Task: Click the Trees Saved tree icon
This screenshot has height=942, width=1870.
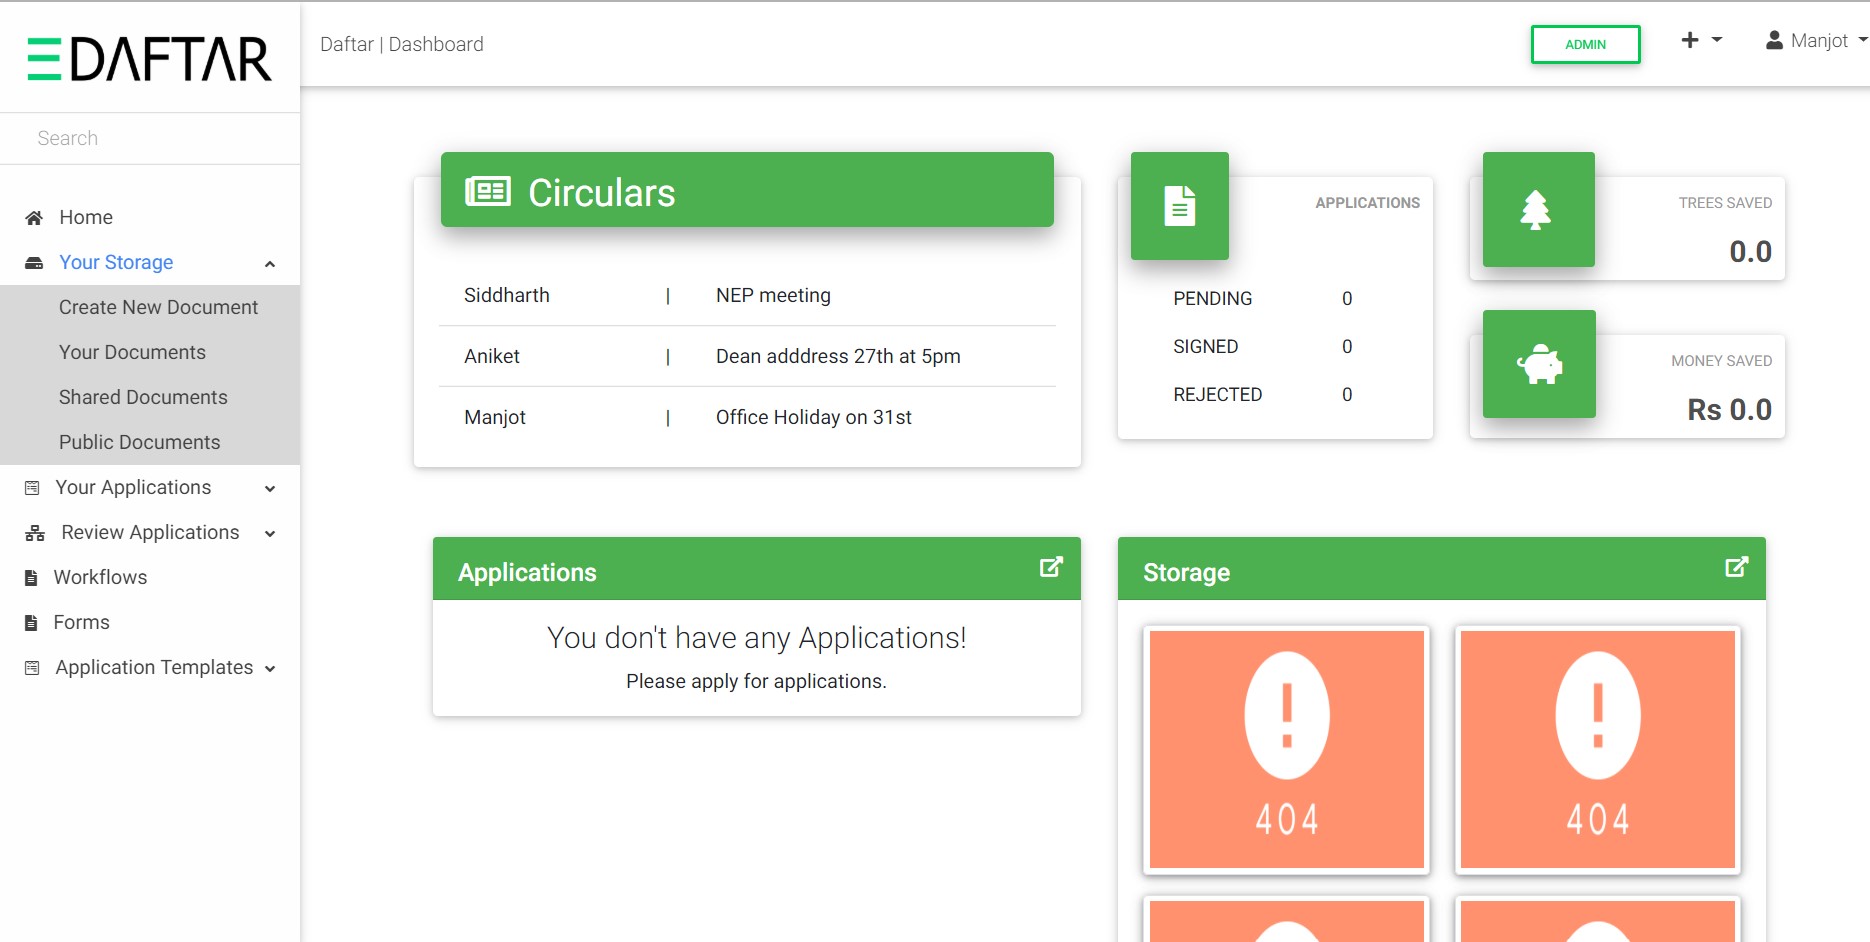Action: click(1536, 210)
